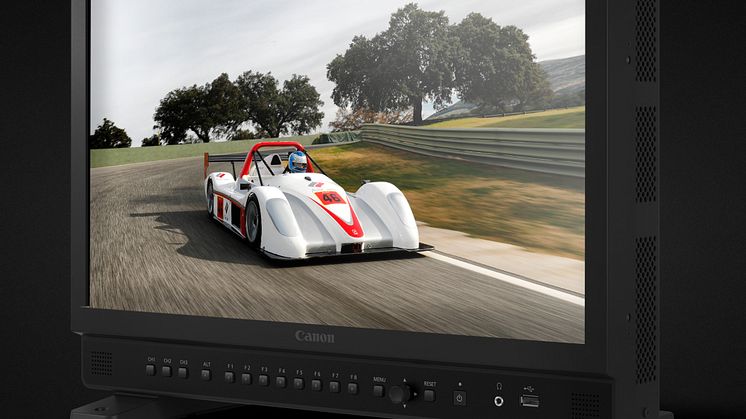Switch to the CH2 input channel

tap(167, 371)
